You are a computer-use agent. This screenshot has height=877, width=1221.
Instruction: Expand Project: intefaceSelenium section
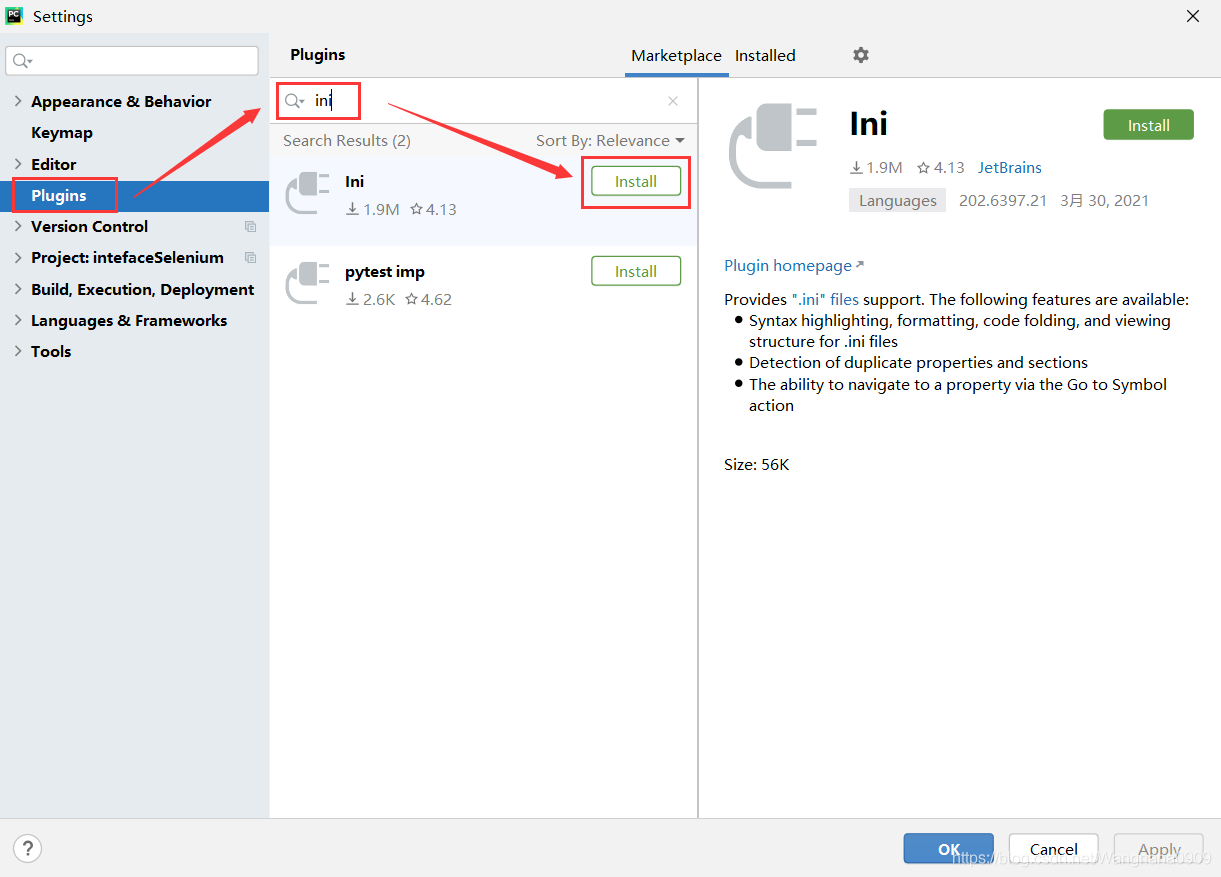18,257
